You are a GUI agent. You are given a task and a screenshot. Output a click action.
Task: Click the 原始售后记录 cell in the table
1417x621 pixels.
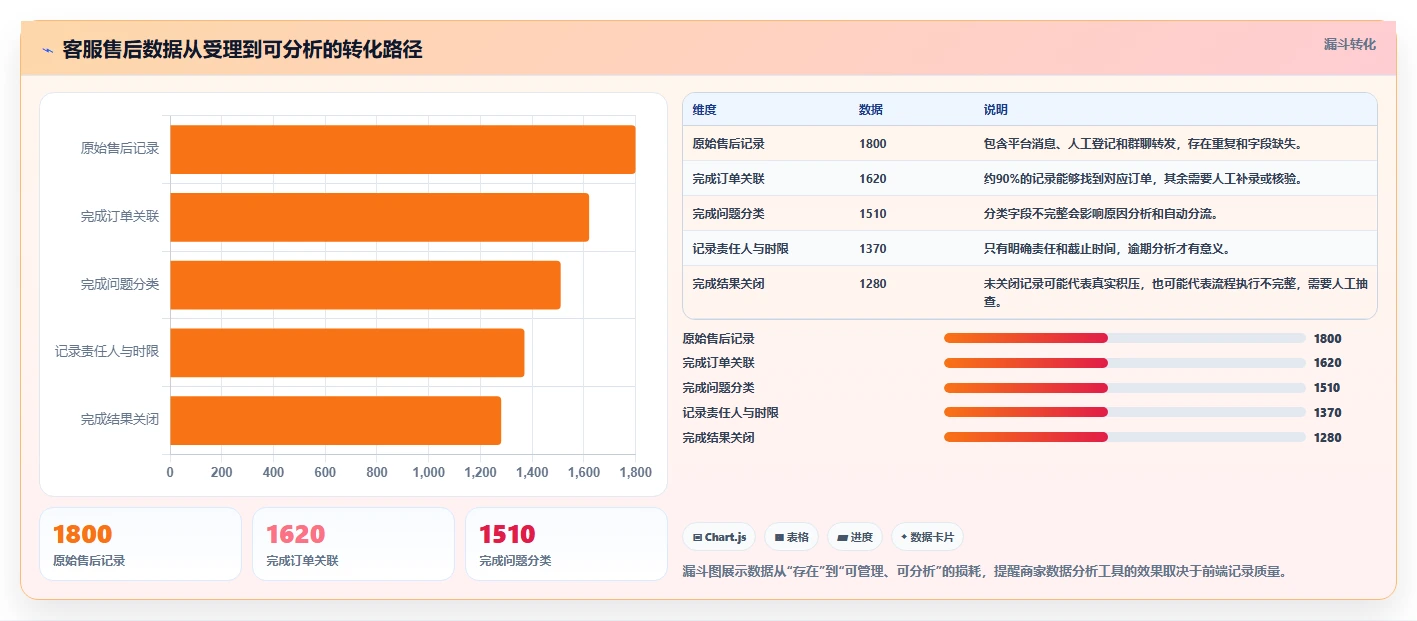coord(728,144)
